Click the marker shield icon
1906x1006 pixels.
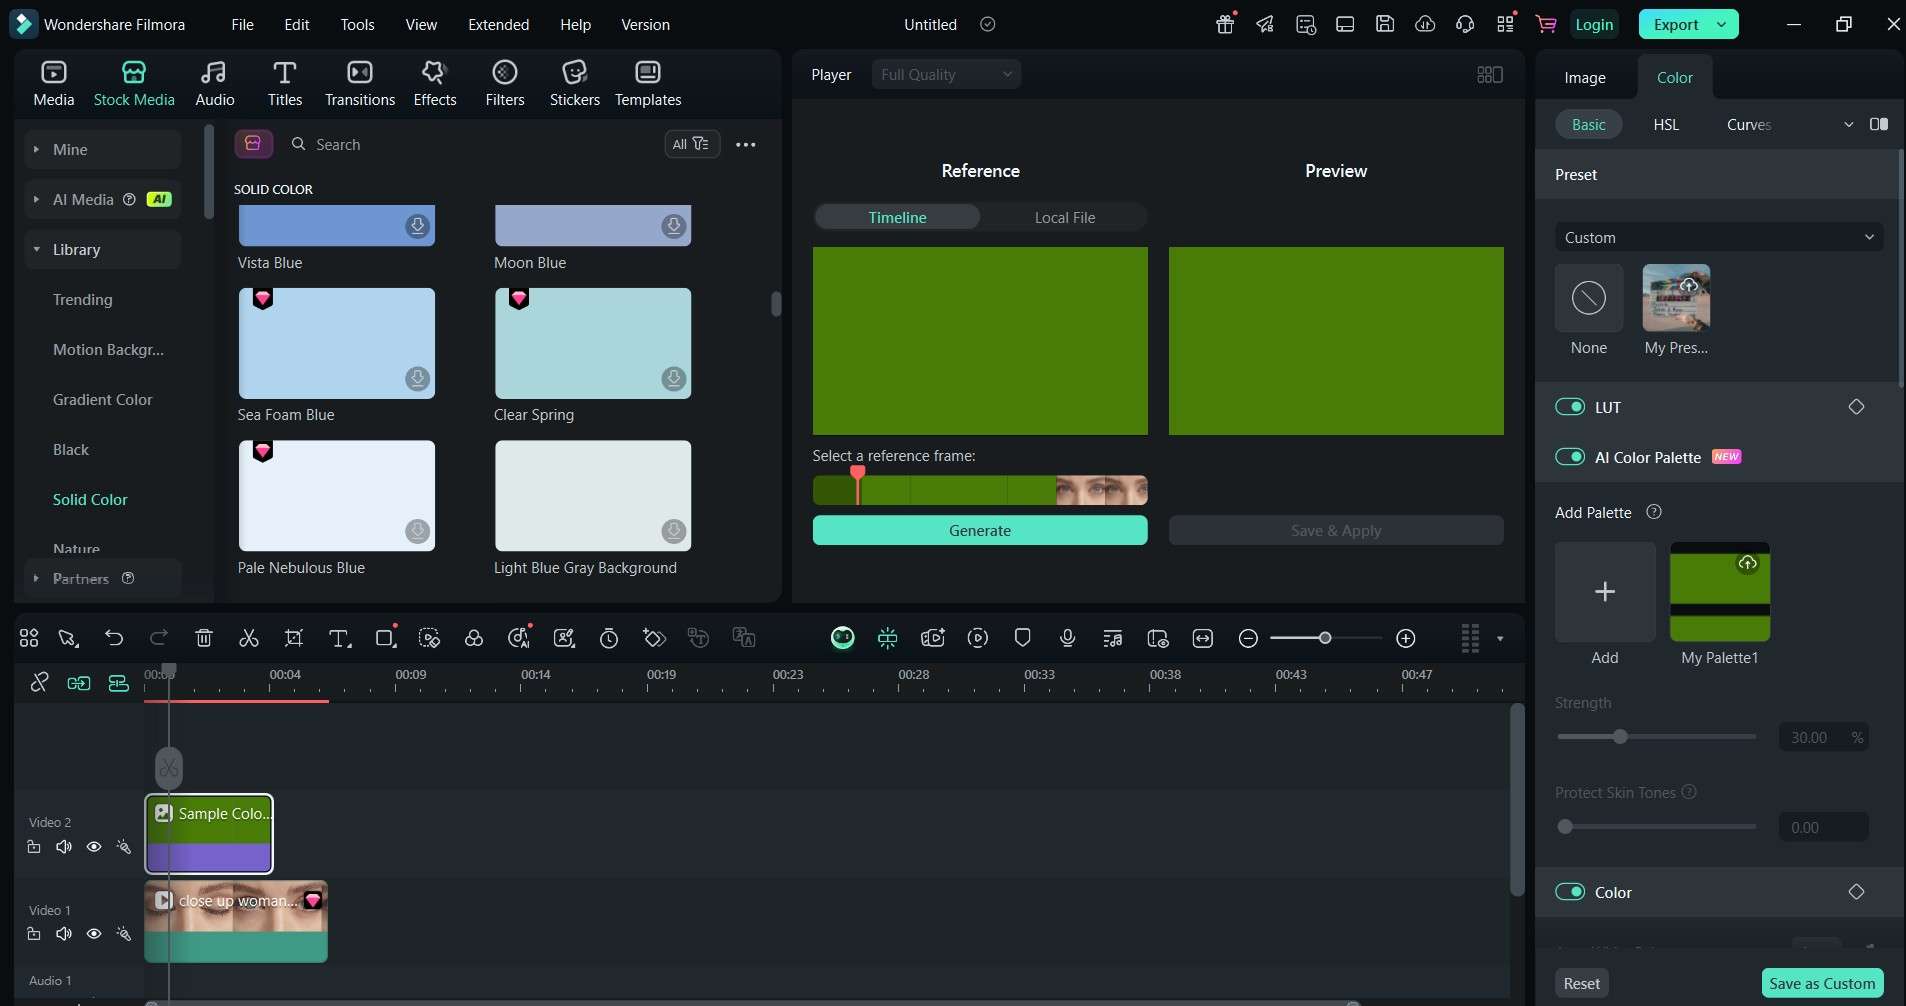coord(1023,638)
